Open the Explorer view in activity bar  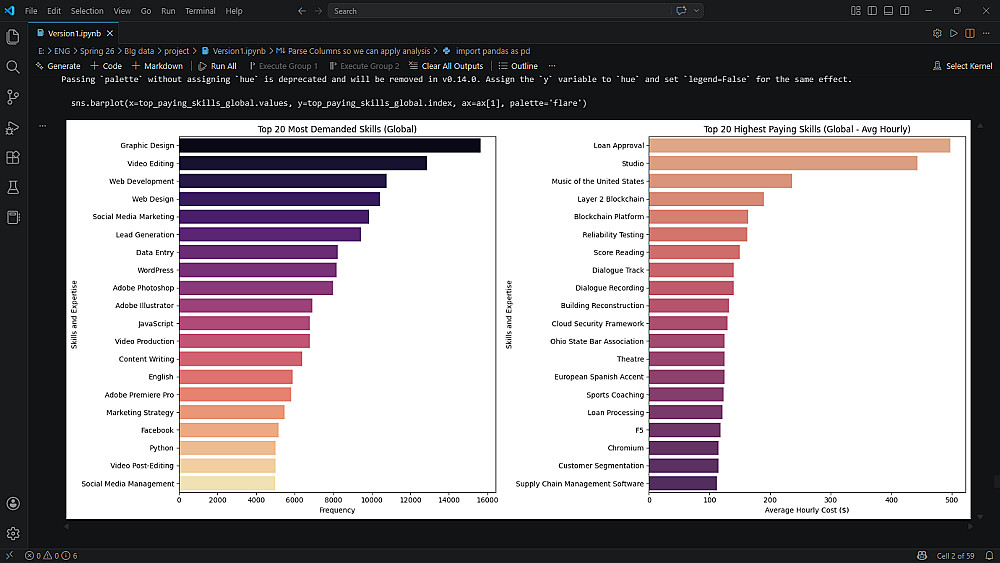pyautogui.click(x=13, y=37)
